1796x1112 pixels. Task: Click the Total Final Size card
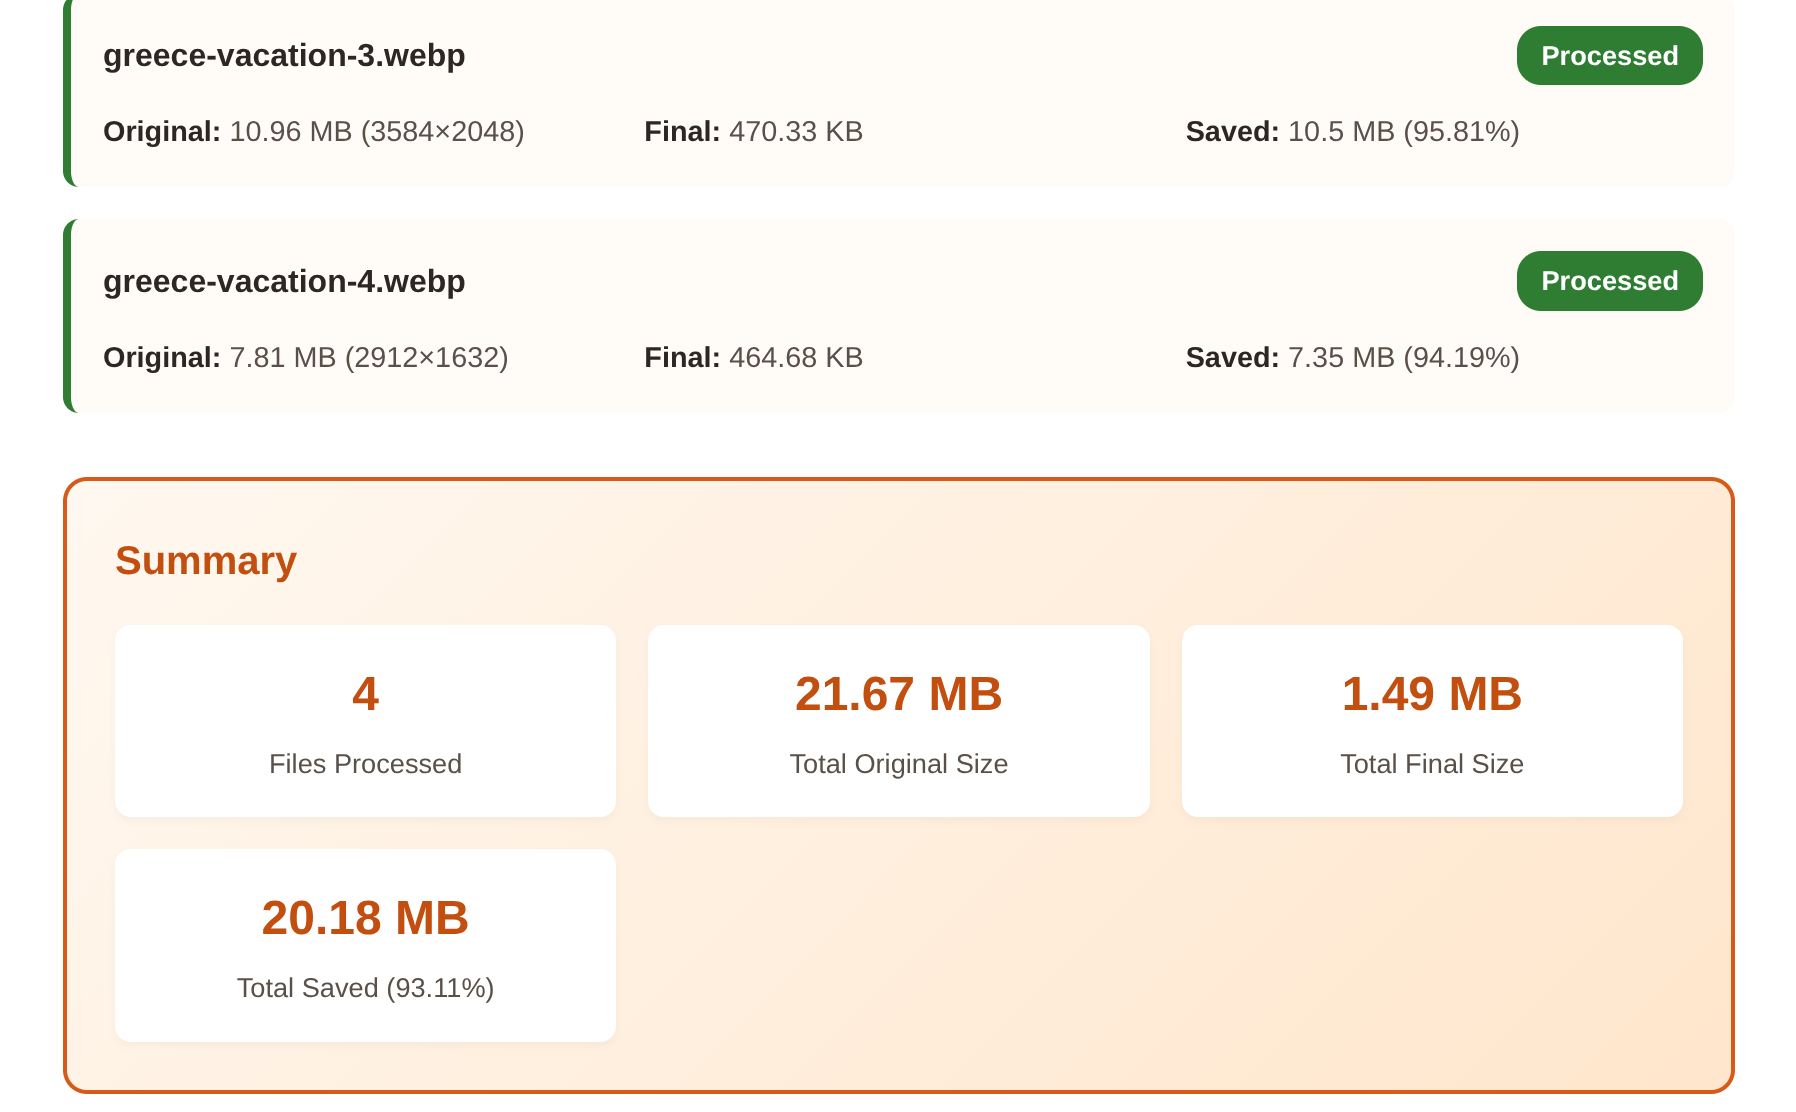[x=1432, y=721]
